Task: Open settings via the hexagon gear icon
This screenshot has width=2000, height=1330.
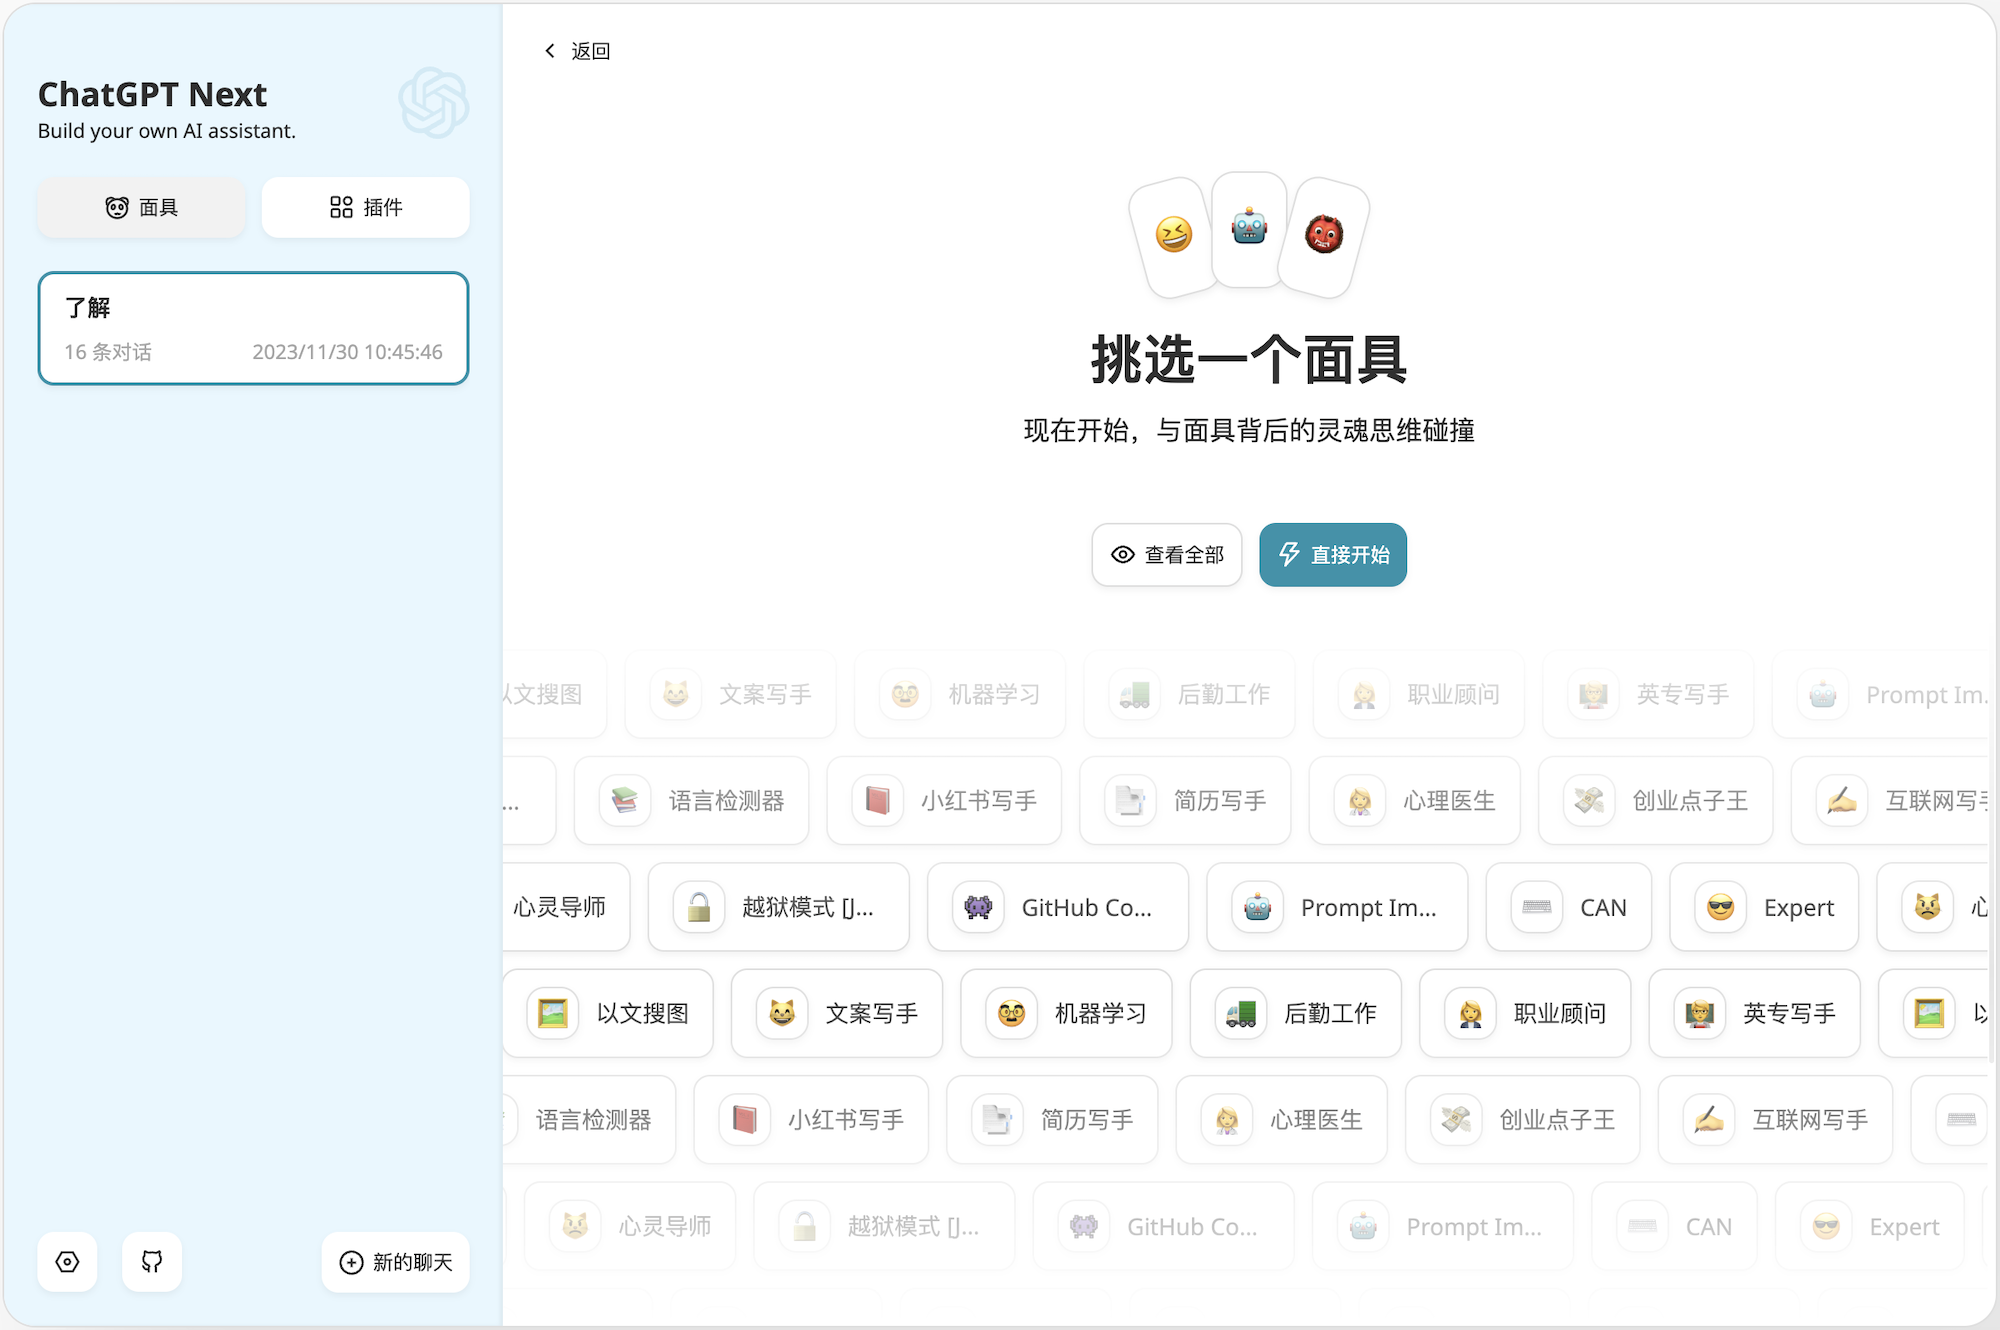Action: (x=67, y=1262)
